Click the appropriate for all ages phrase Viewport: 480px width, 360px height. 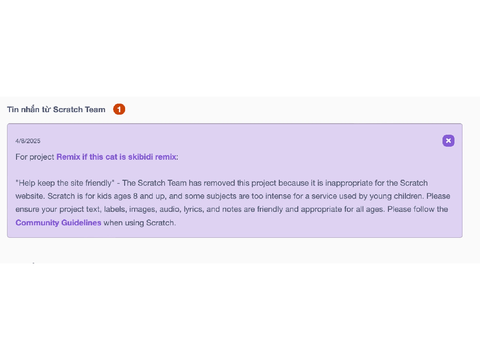[x=342, y=209]
